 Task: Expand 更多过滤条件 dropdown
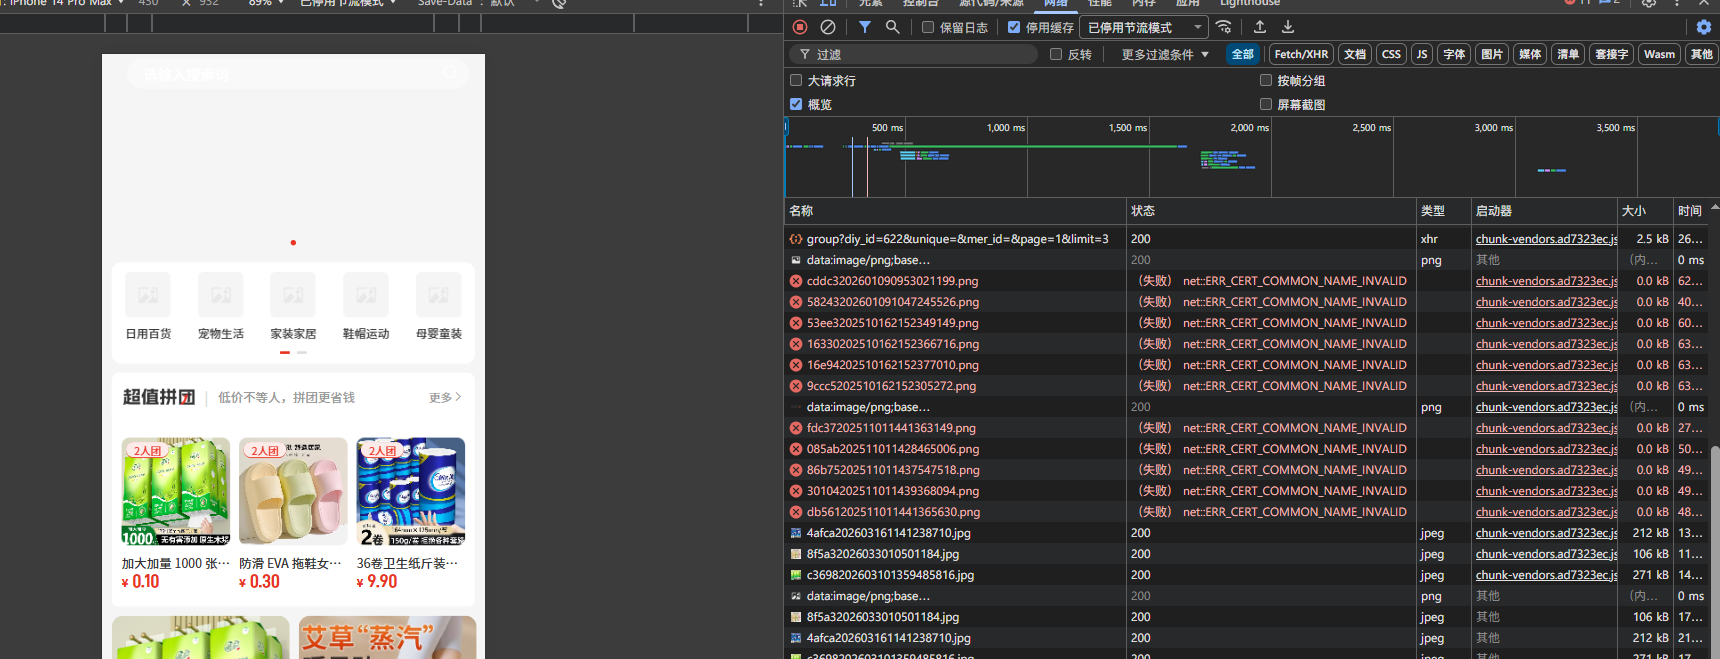[1165, 55]
